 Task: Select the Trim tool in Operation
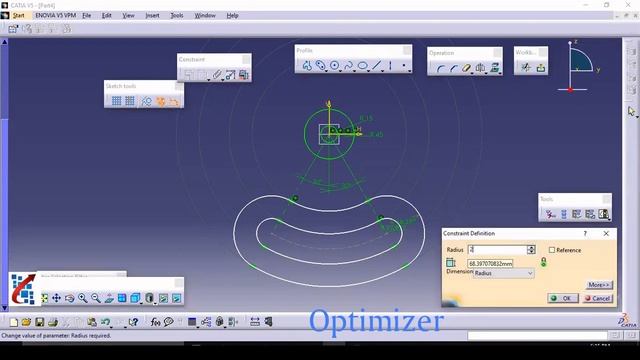(467, 68)
